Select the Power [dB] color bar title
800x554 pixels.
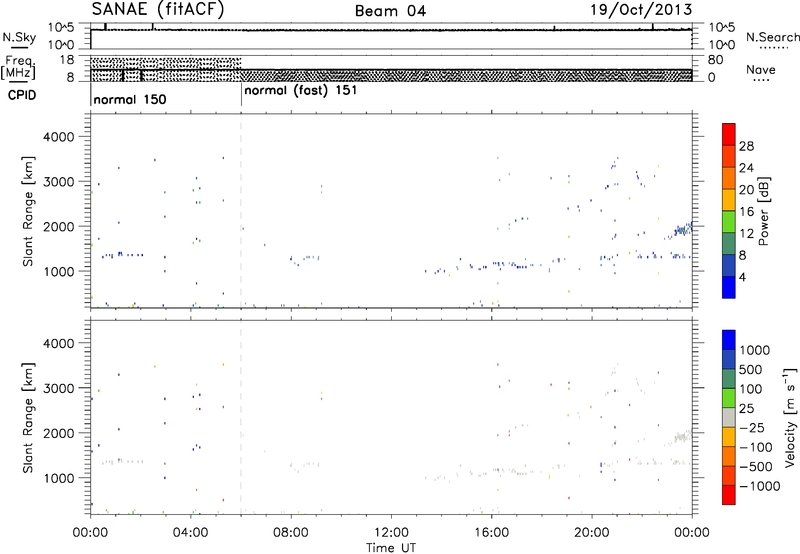764,211
